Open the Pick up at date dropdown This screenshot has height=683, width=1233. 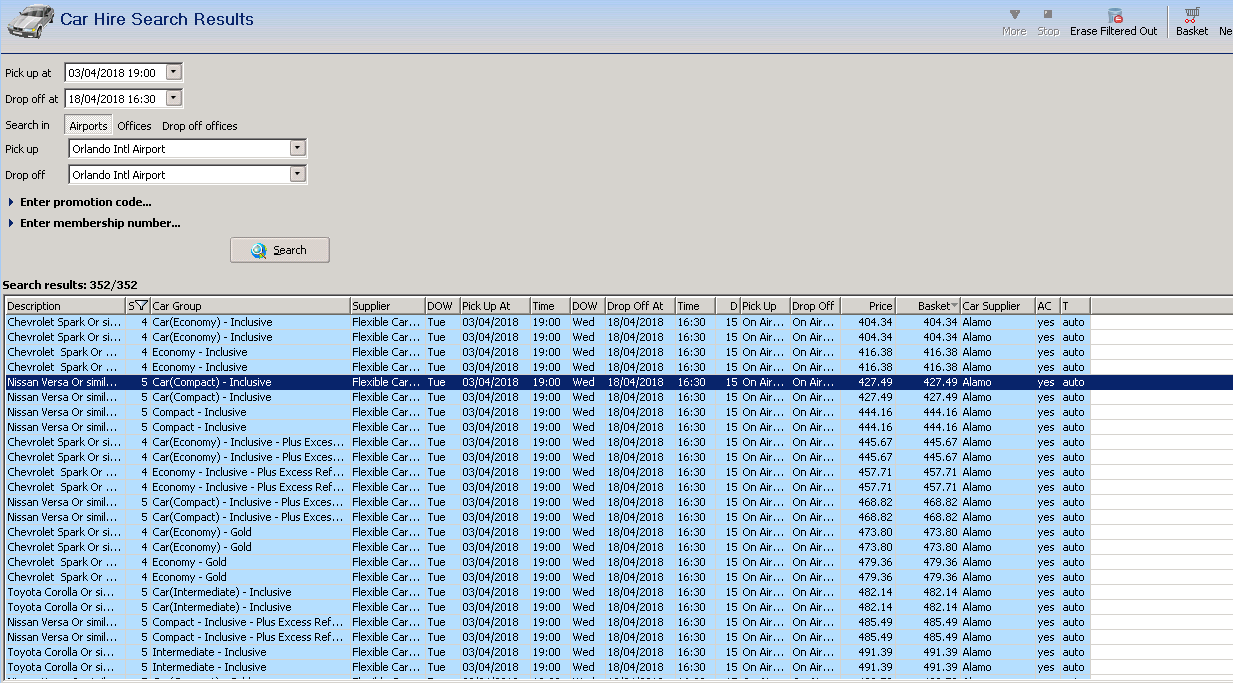click(174, 72)
